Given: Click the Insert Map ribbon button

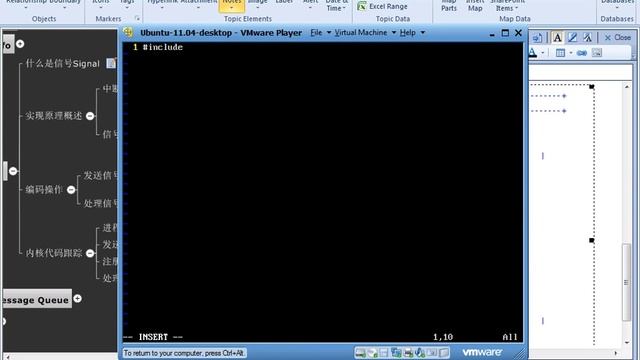Looking at the screenshot, I should coord(475,6).
